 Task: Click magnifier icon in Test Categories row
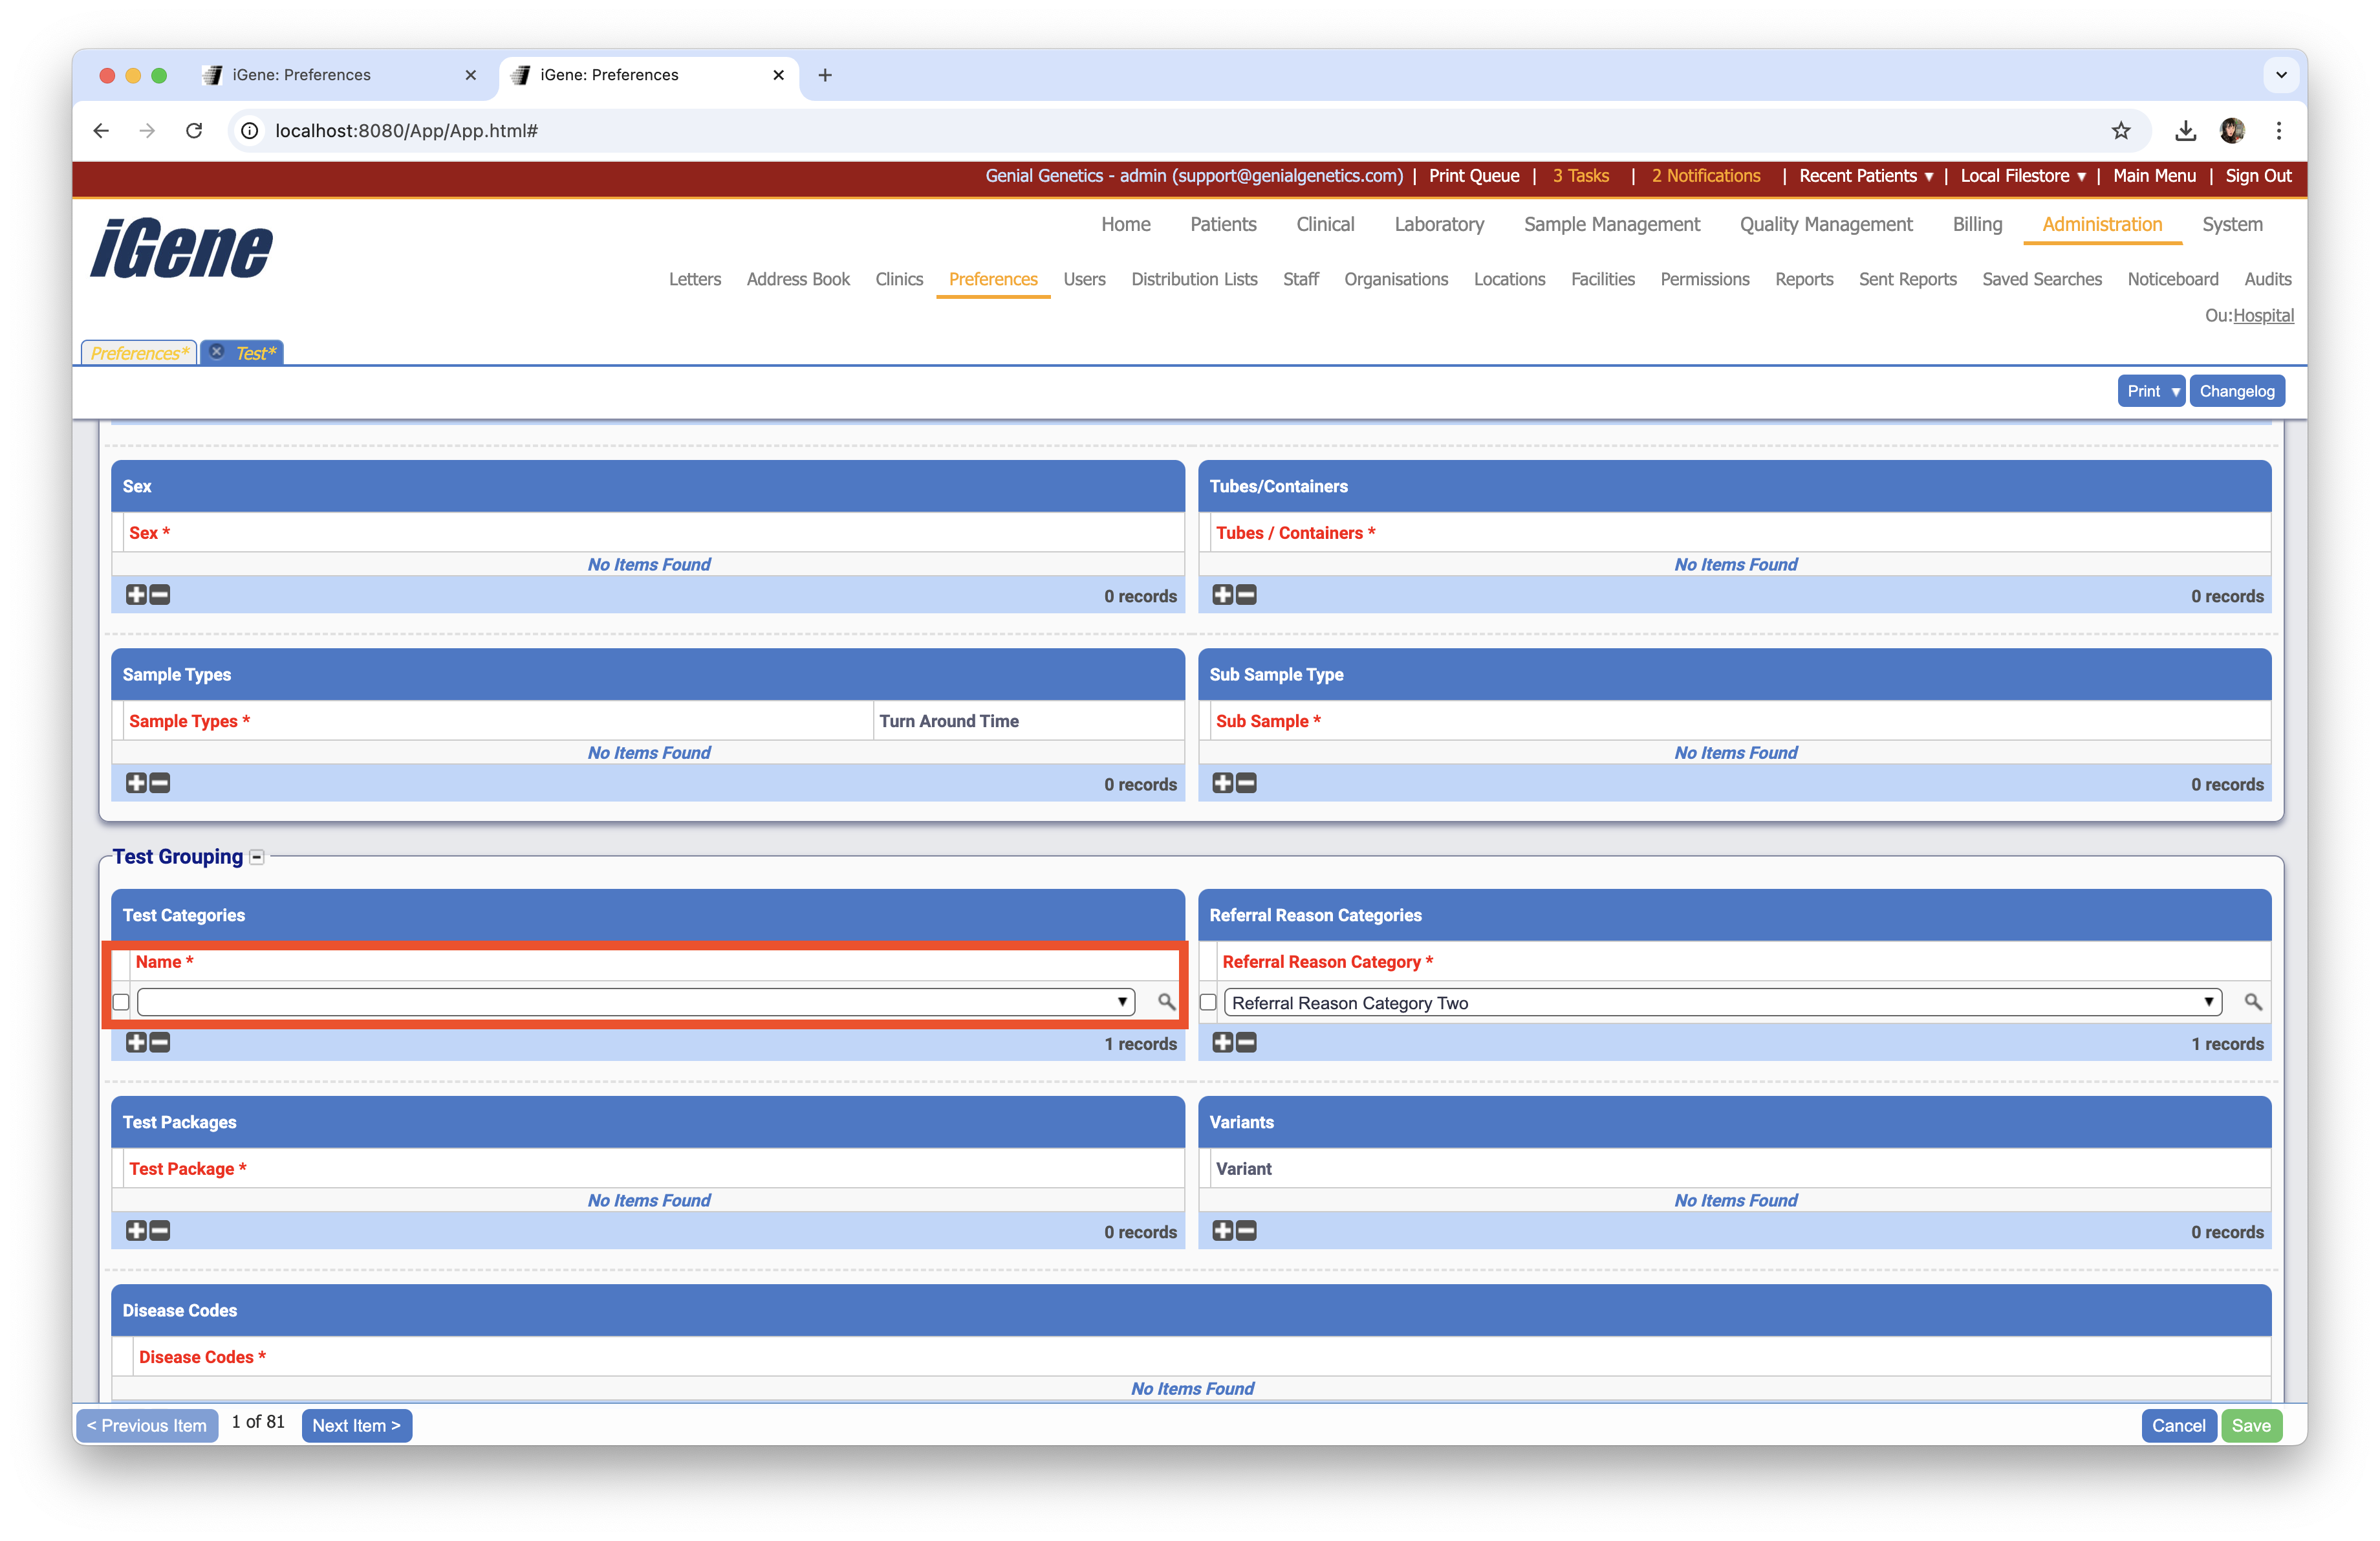click(1166, 1001)
